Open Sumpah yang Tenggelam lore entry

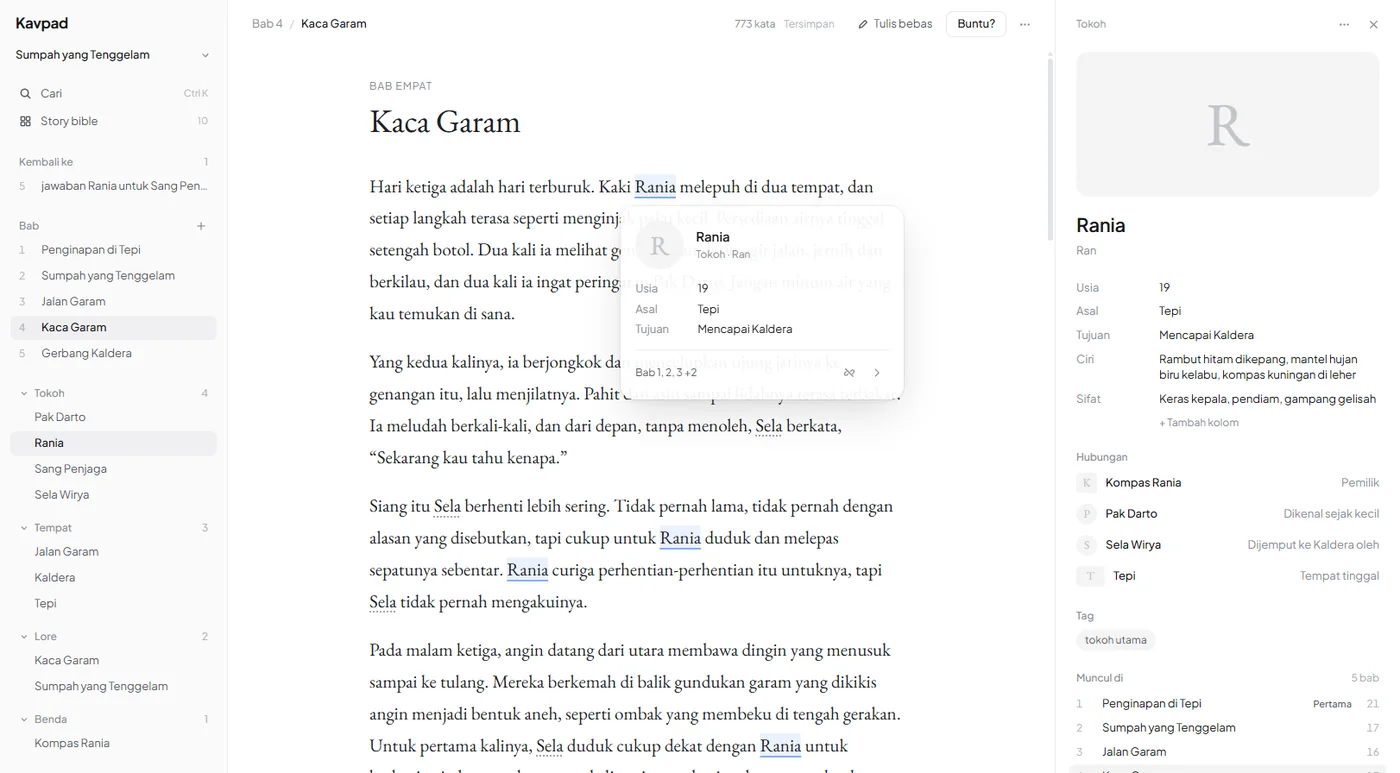click(113, 686)
